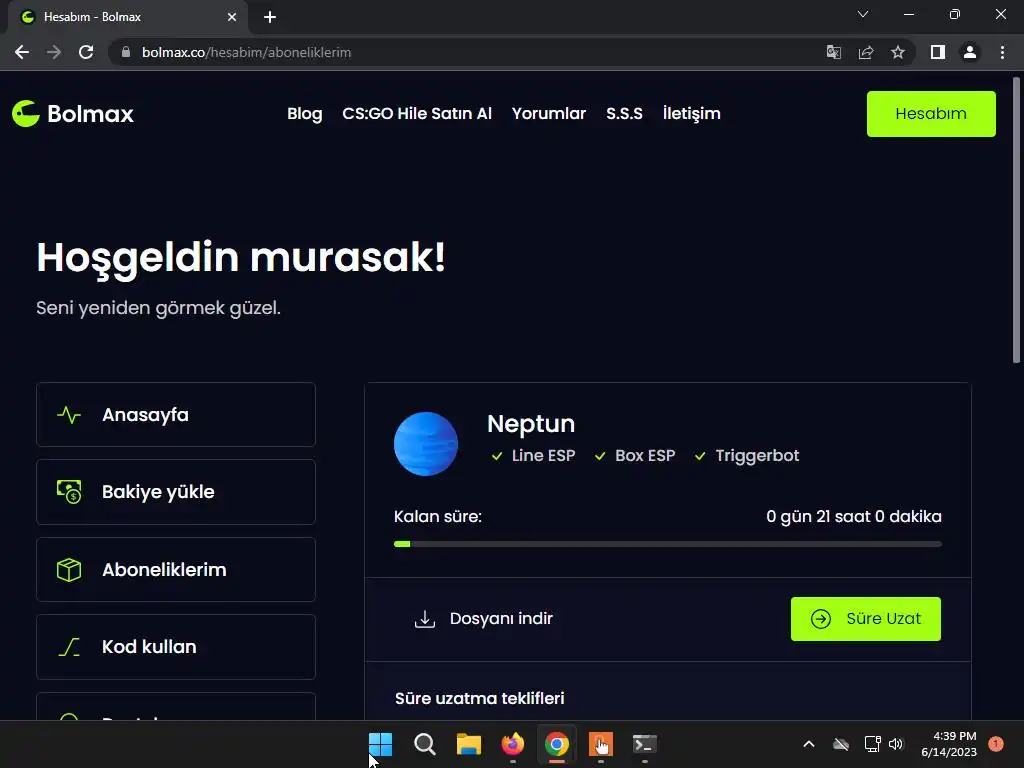Screen dimensions: 1024x768
Task: Click the Triggerbot feature label
Action: point(757,455)
